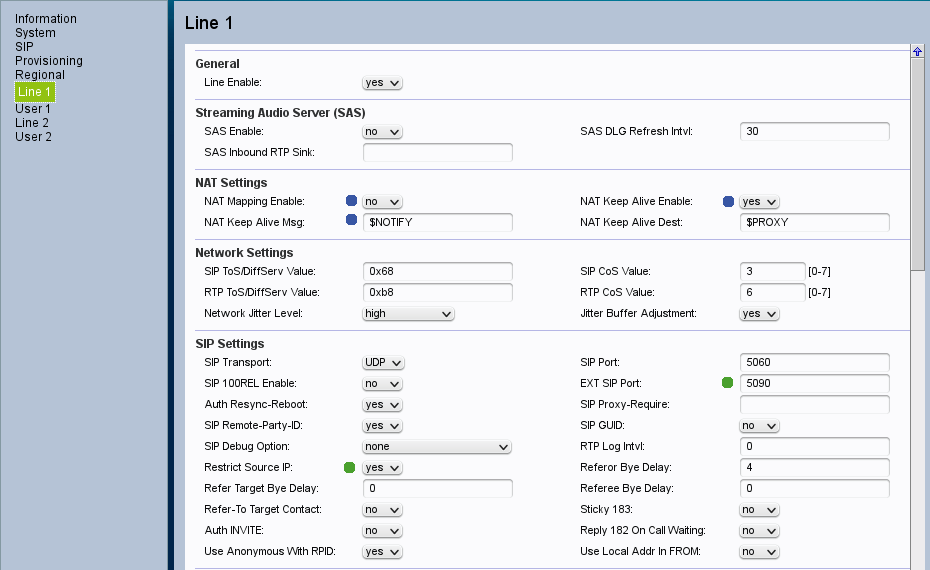The height and width of the screenshot is (570, 930).
Task: Toggle the SAS Enable selector
Action: click(x=382, y=132)
